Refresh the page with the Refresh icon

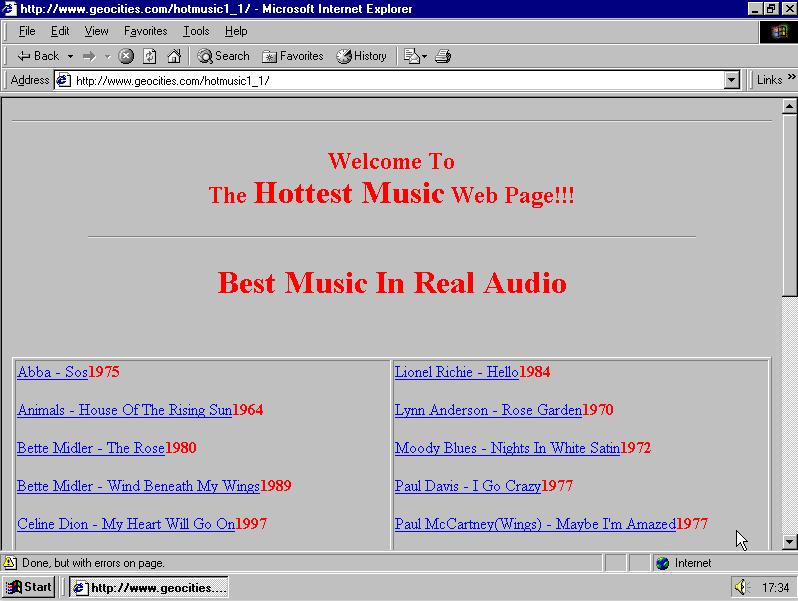(150, 56)
